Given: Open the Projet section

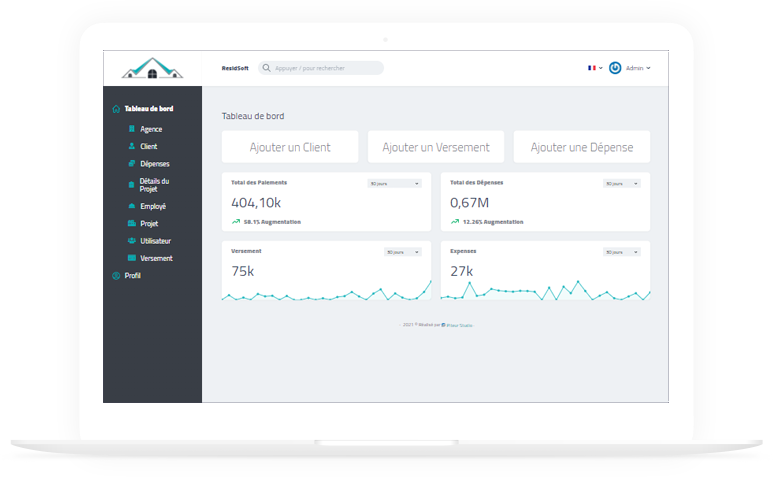Looking at the screenshot, I should pyautogui.click(x=149, y=224).
